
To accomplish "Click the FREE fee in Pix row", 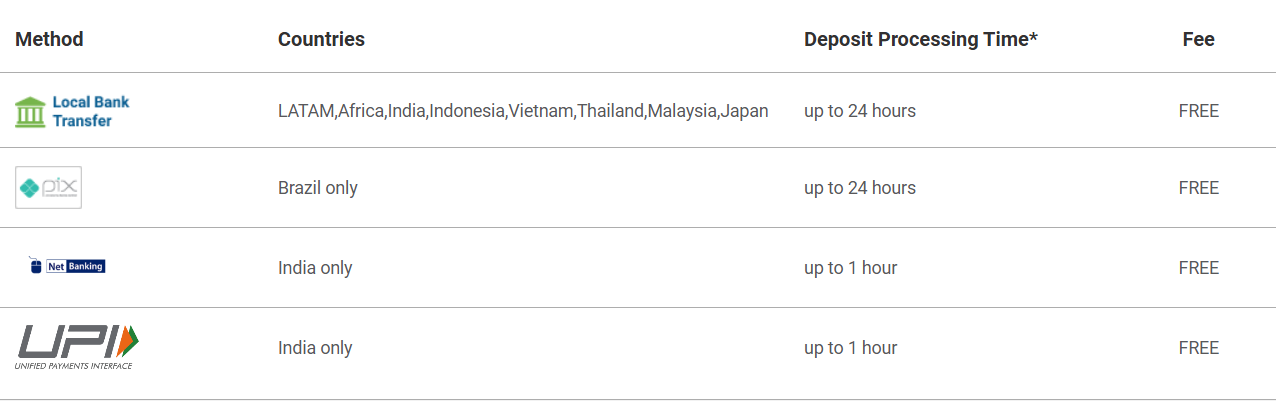I will pyautogui.click(x=1198, y=188).
